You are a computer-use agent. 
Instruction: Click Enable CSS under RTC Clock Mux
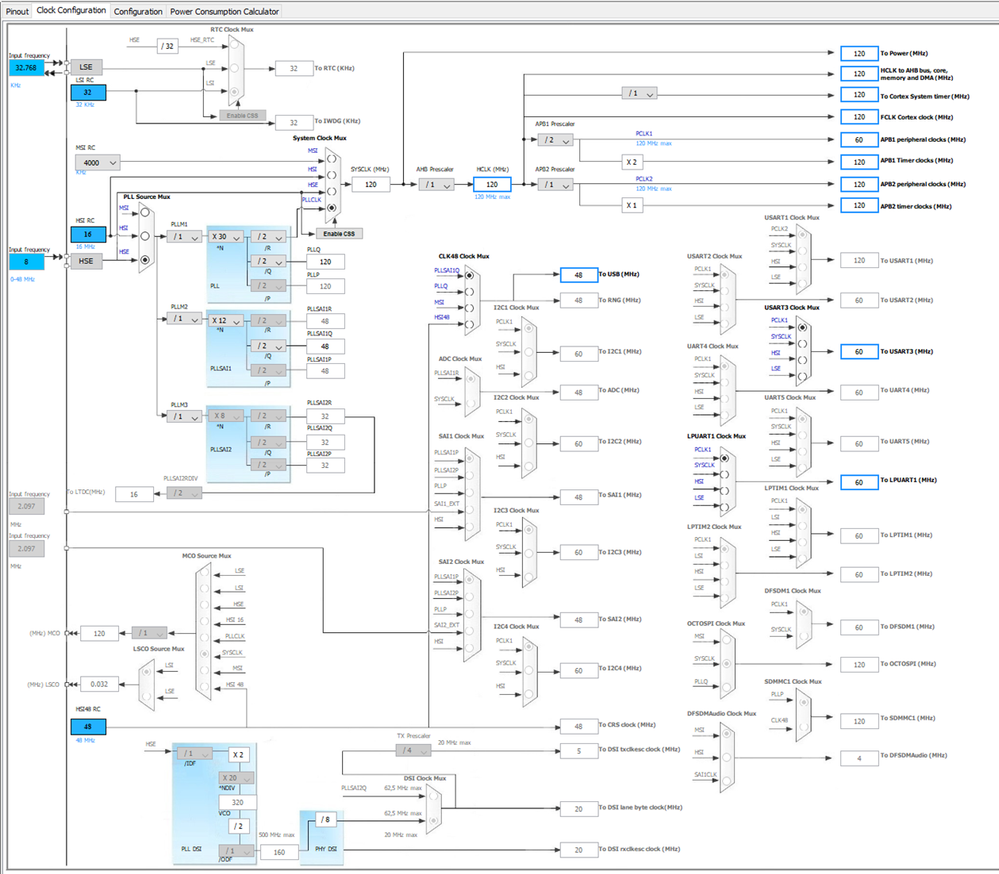(242, 115)
